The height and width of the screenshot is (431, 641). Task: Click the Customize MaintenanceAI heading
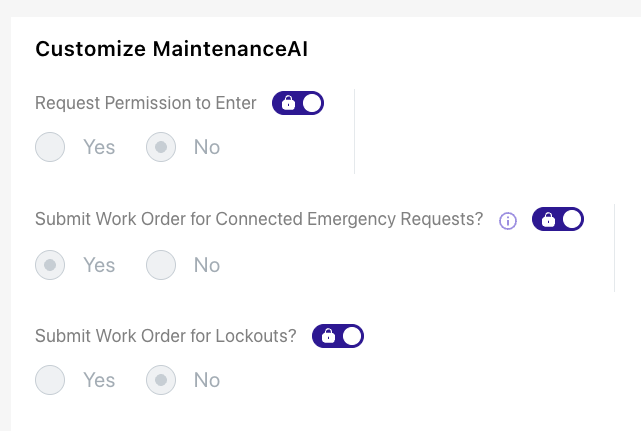[171, 49]
